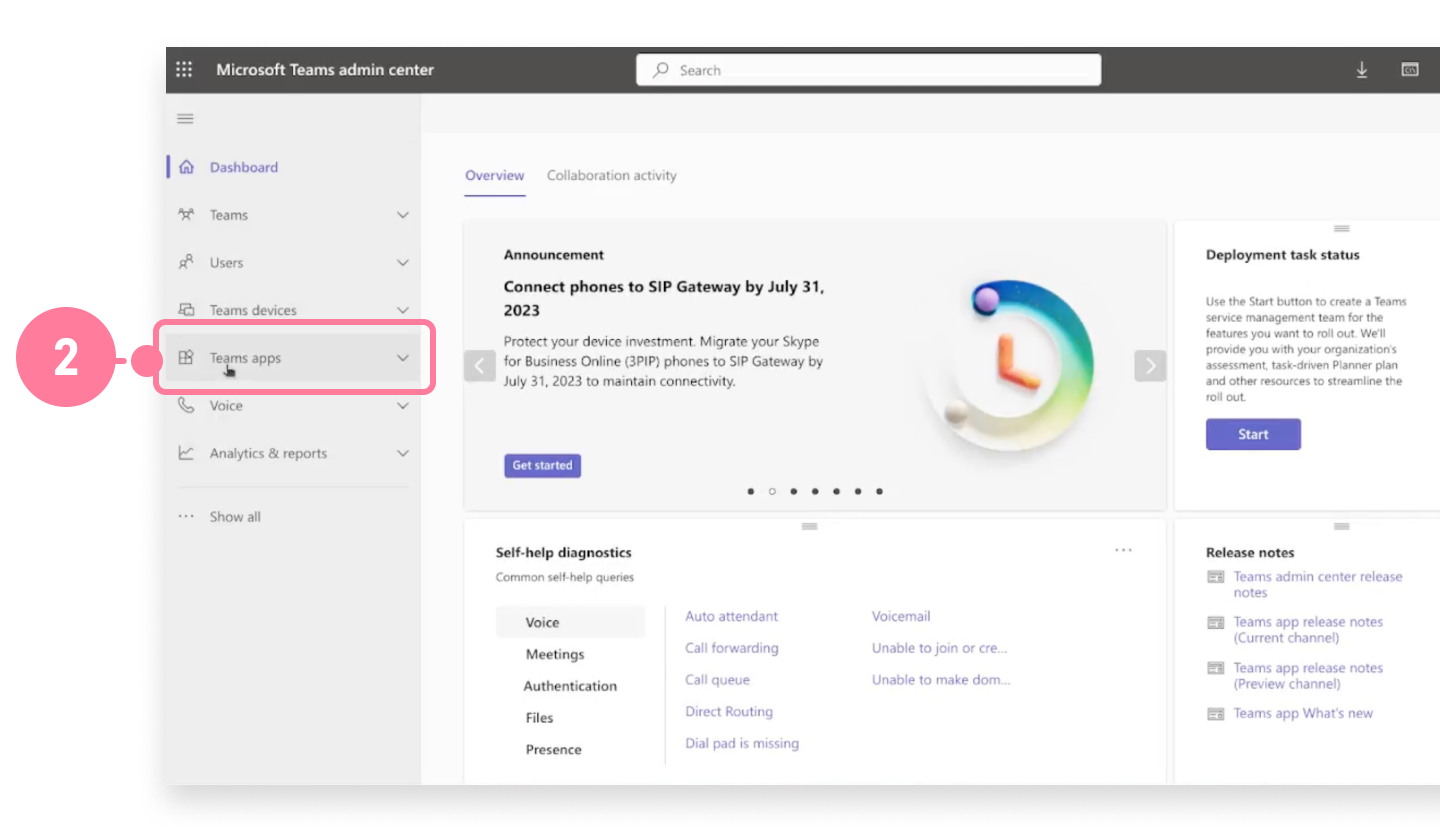Click Microsoft Teams admin center title

click(325, 70)
